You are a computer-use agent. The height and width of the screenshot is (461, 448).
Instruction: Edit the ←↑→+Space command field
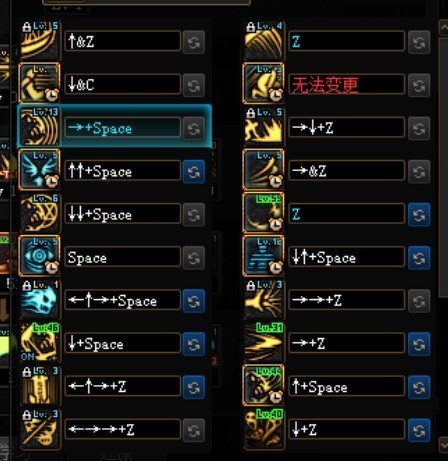pyautogui.click(x=123, y=300)
